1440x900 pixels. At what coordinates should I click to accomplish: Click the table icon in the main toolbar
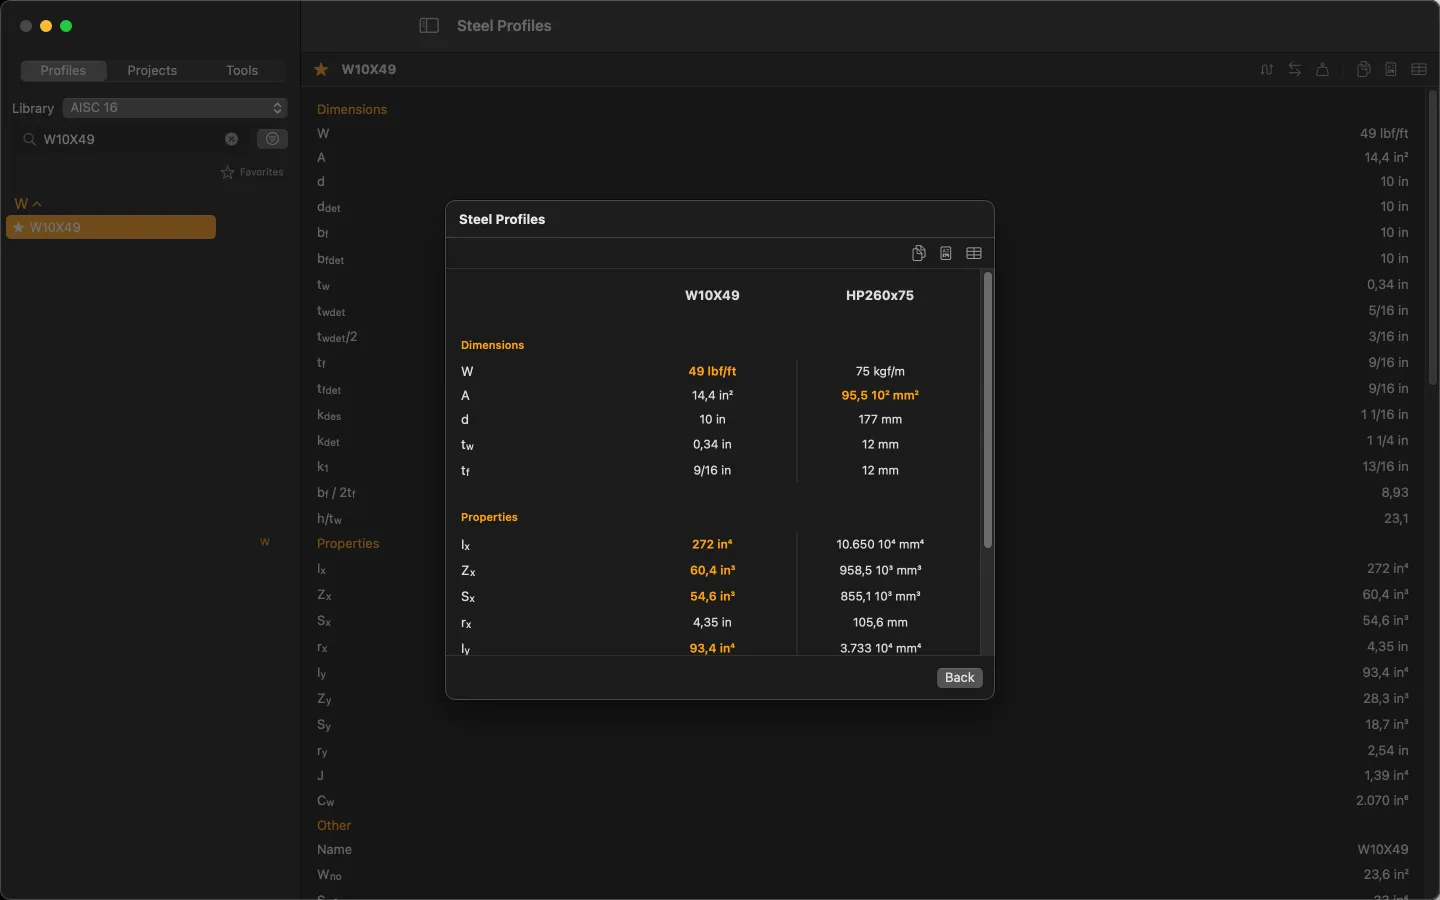click(x=1419, y=69)
